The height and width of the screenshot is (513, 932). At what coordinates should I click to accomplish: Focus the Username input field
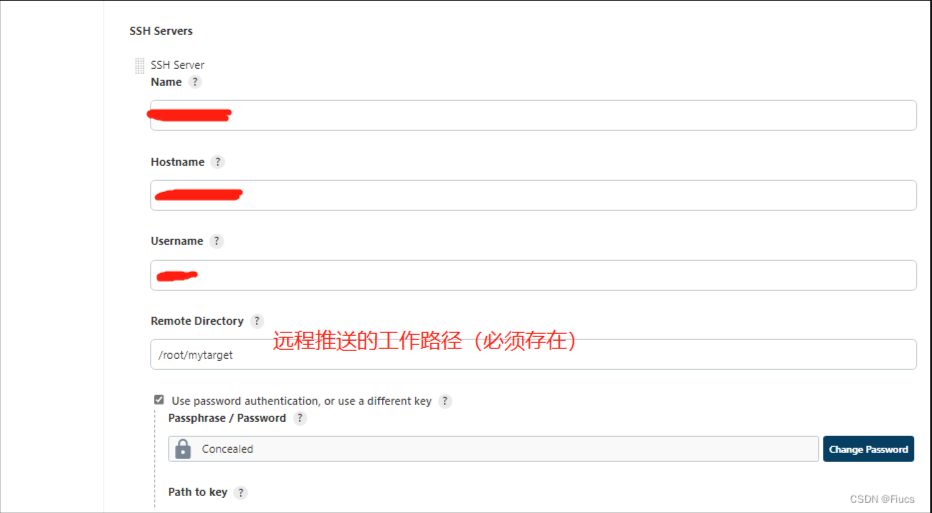click(533, 275)
